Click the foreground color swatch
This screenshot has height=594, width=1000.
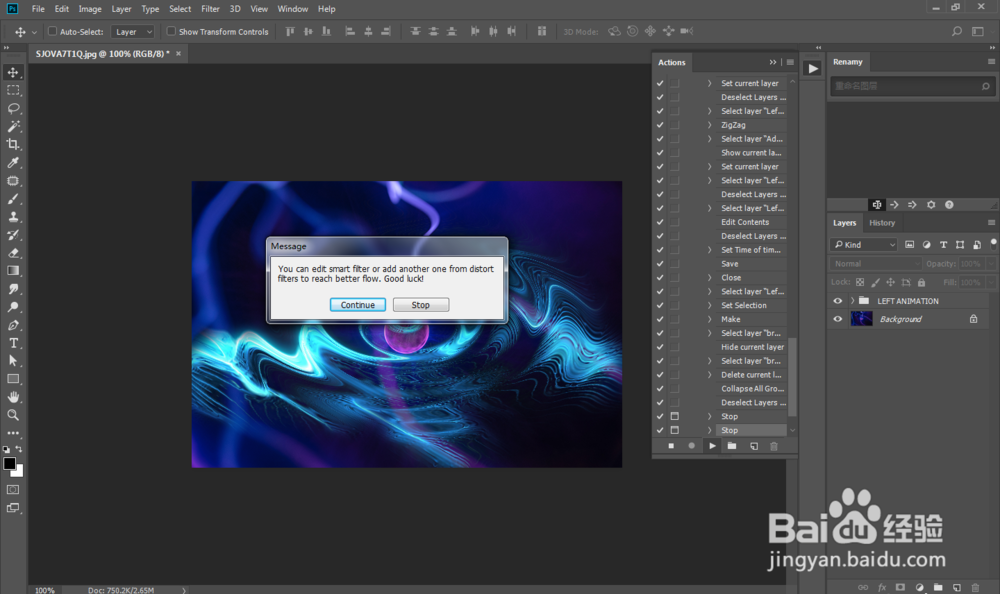click(9, 463)
